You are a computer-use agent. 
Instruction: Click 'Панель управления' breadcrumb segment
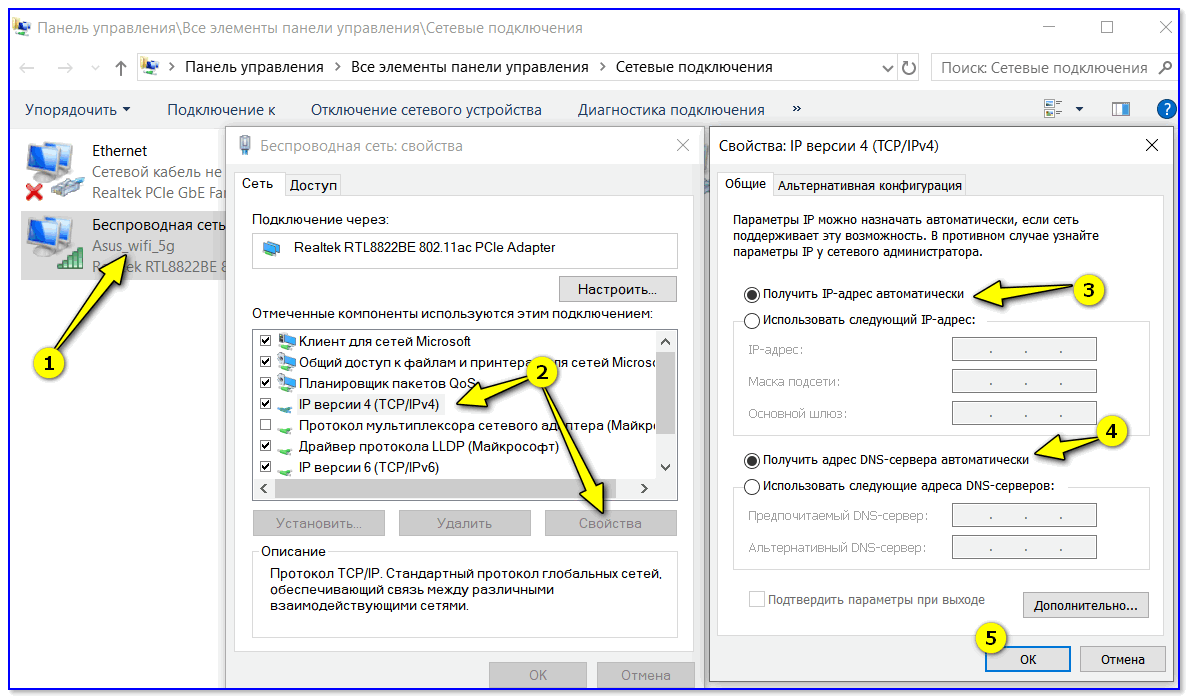point(254,67)
